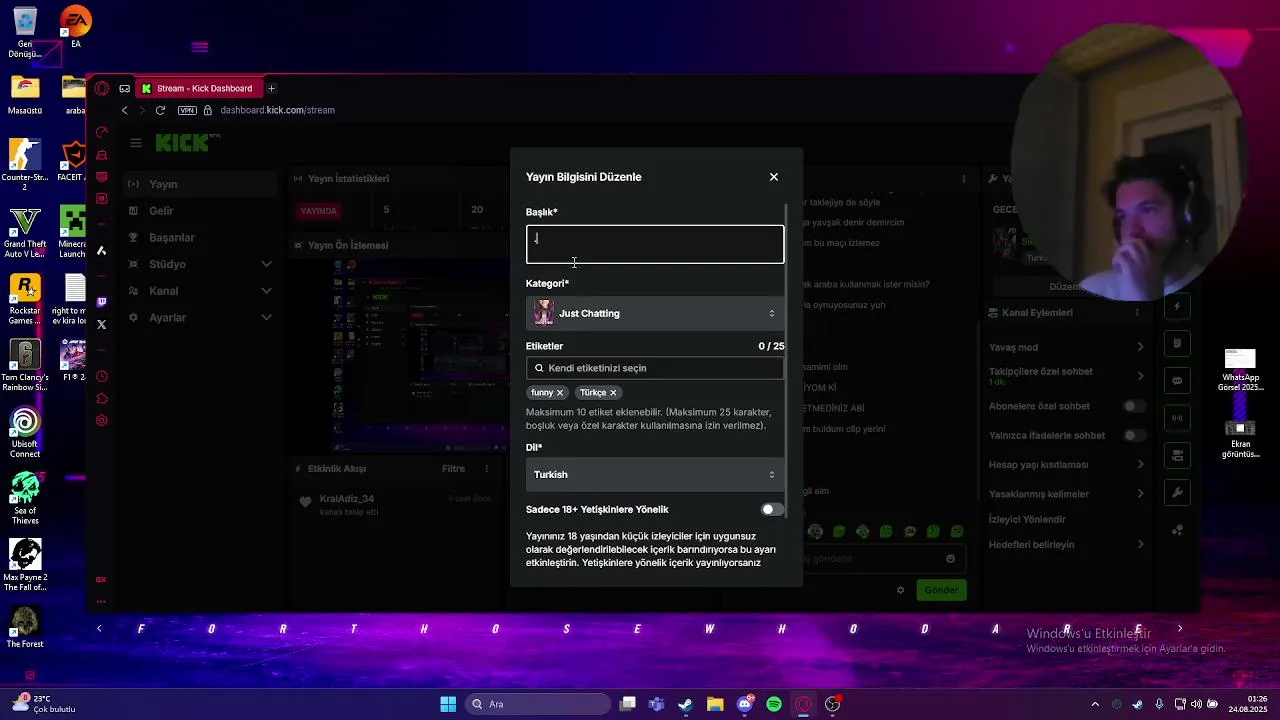Toggle Yalnızca ifadelerle sohbet switch
The image size is (1280, 720).
click(x=1133, y=435)
